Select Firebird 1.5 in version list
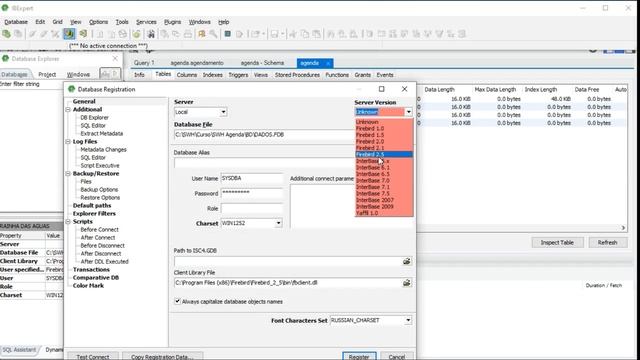640x360 pixels. pyautogui.click(x=384, y=135)
